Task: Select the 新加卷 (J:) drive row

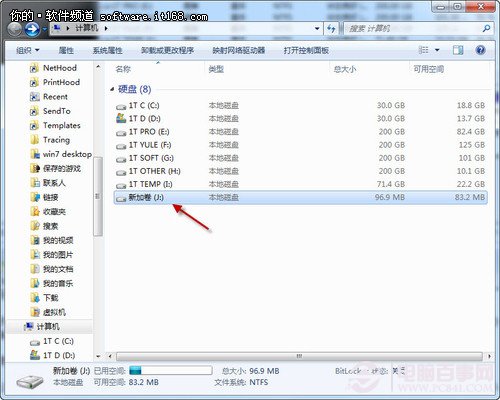Action: (300, 197)
